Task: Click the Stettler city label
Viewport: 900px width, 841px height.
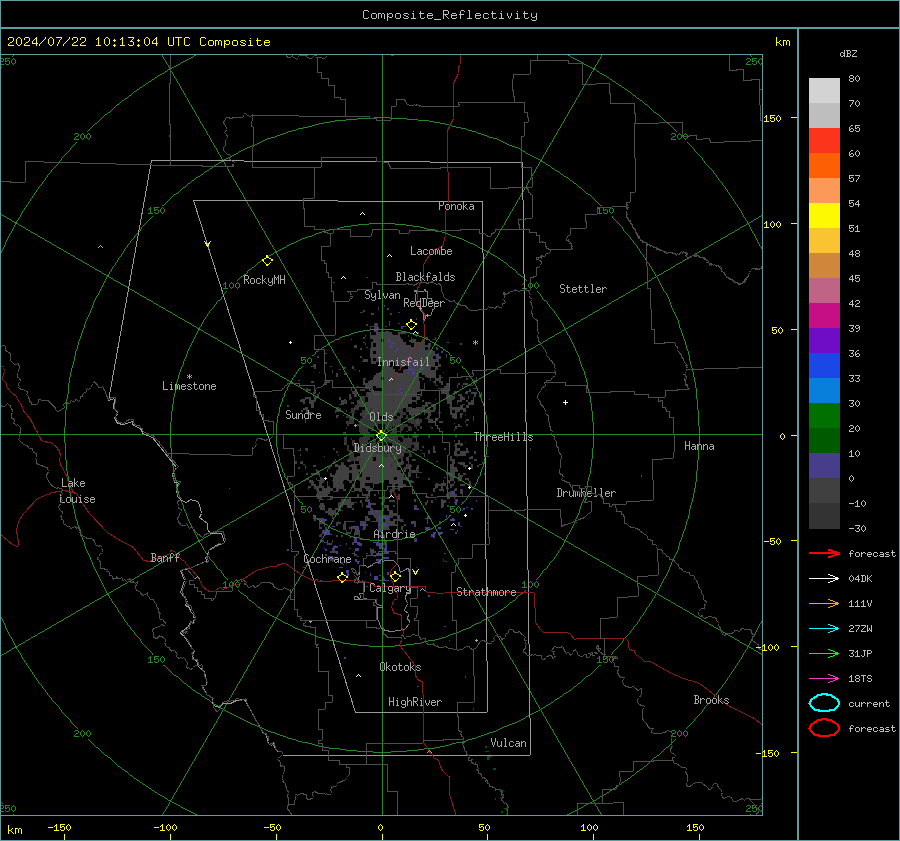Action: coord(583,289)
